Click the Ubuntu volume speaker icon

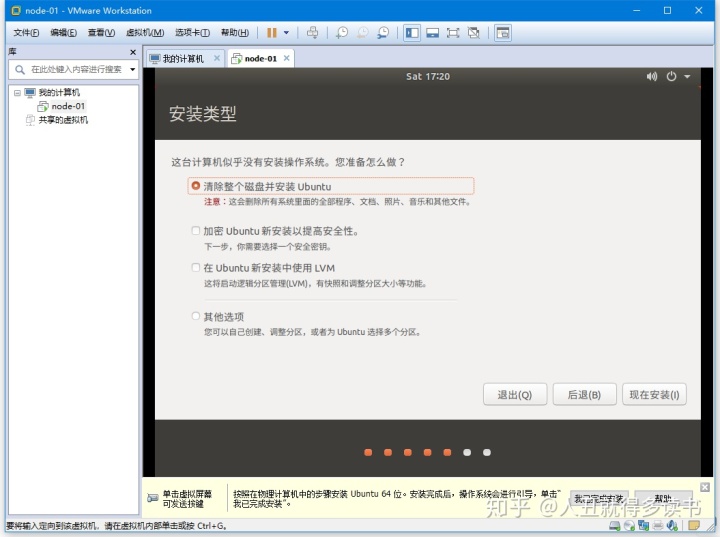[x=652, y=76]
